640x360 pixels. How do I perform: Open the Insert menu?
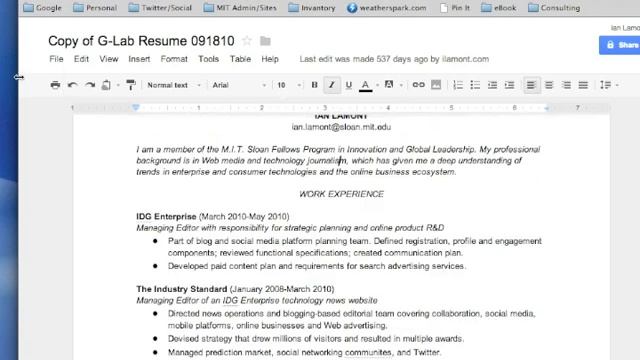tap(139, 59)
